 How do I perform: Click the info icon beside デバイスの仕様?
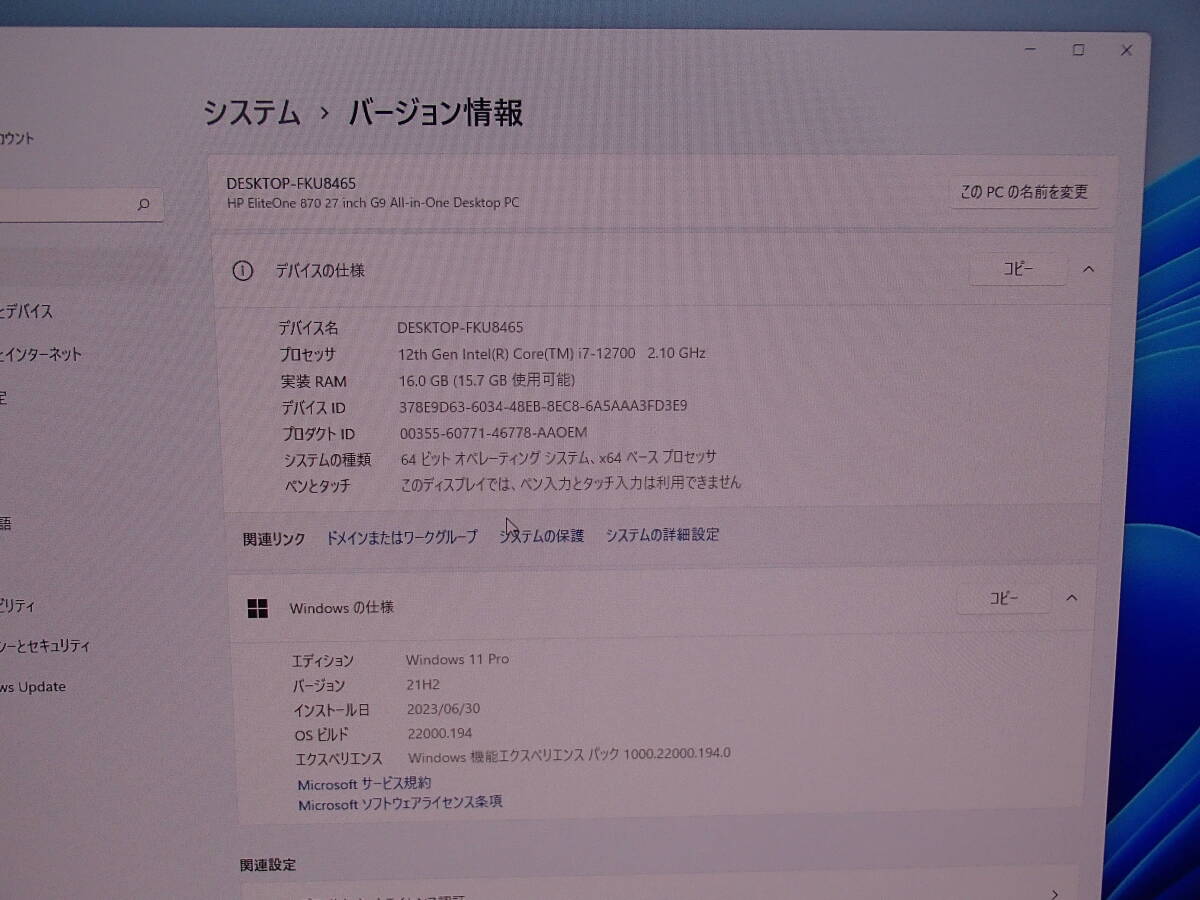pos(242,271)
